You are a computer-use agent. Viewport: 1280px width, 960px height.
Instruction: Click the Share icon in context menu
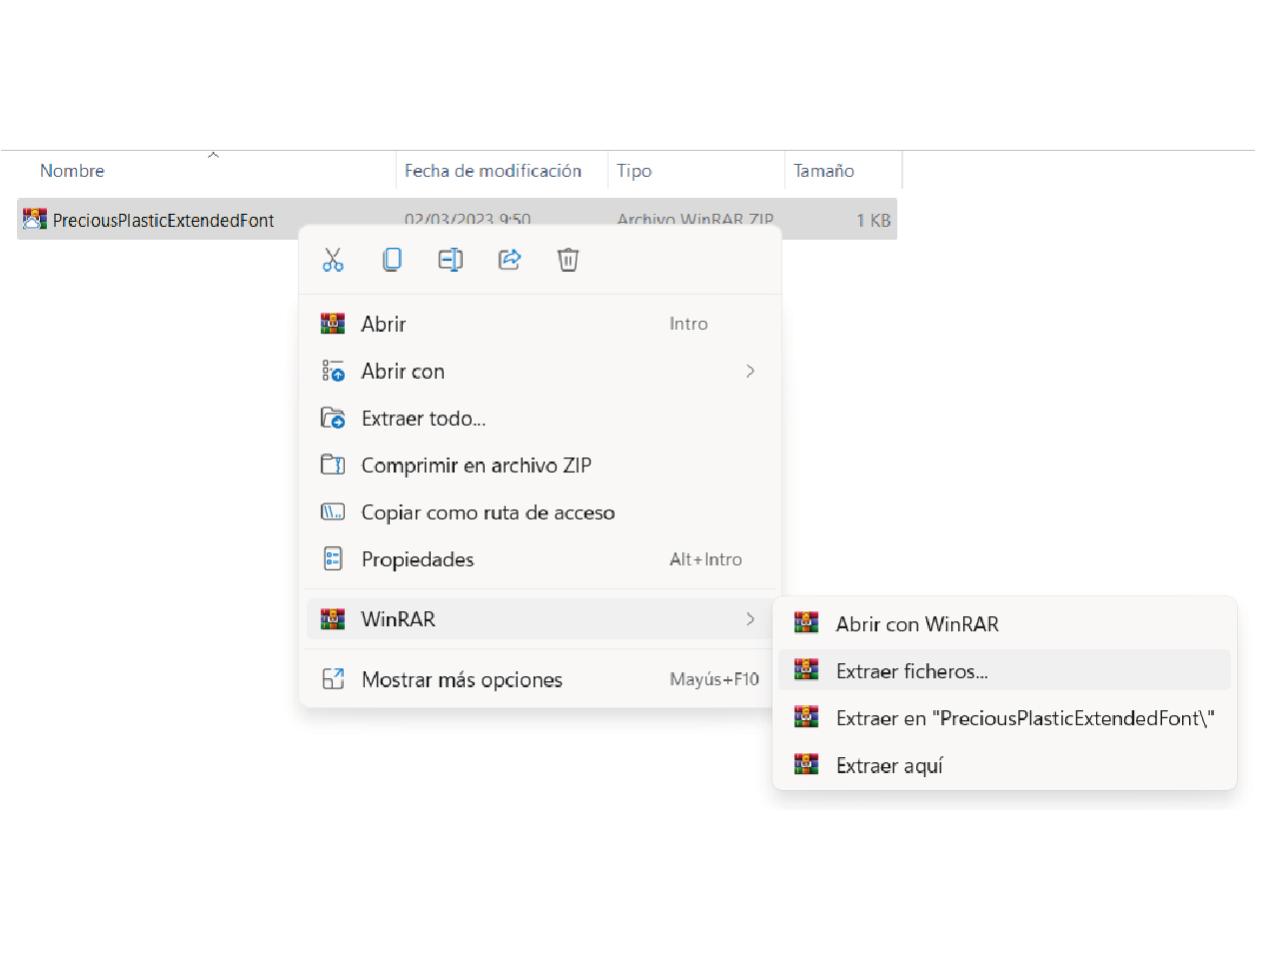(x=509, y=260)
